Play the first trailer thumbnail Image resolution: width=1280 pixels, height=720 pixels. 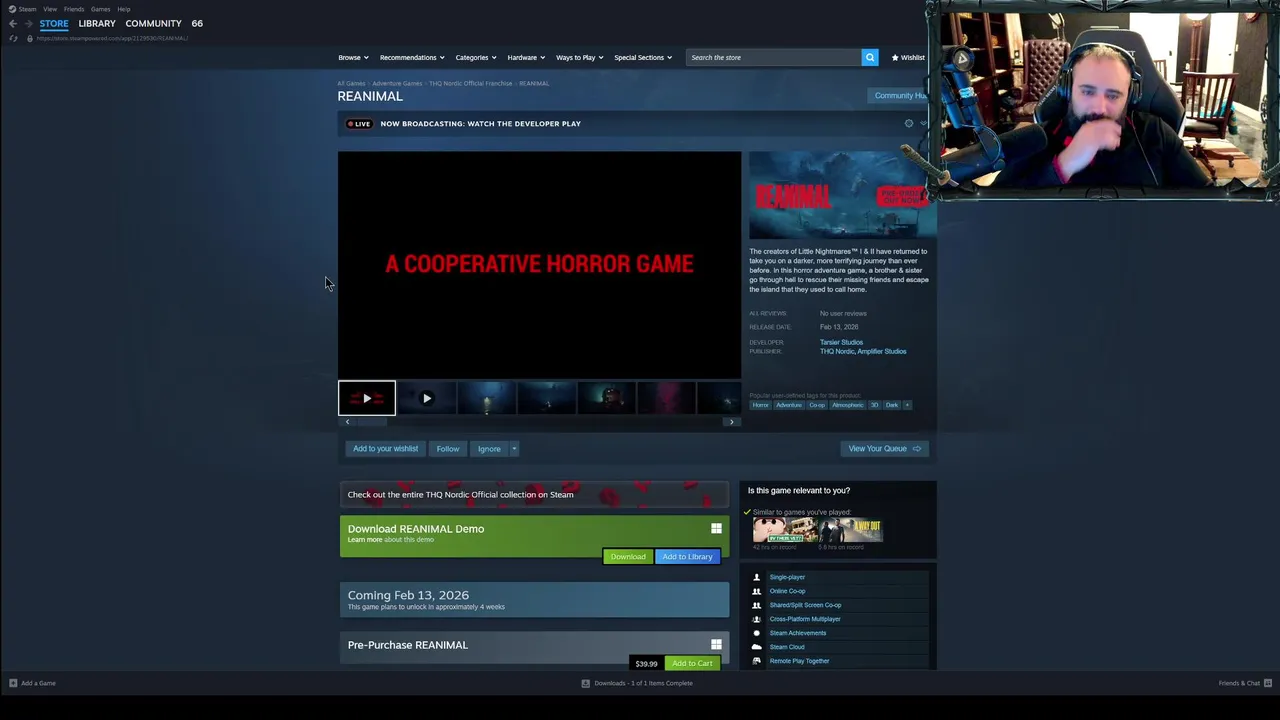click(367, 398)
